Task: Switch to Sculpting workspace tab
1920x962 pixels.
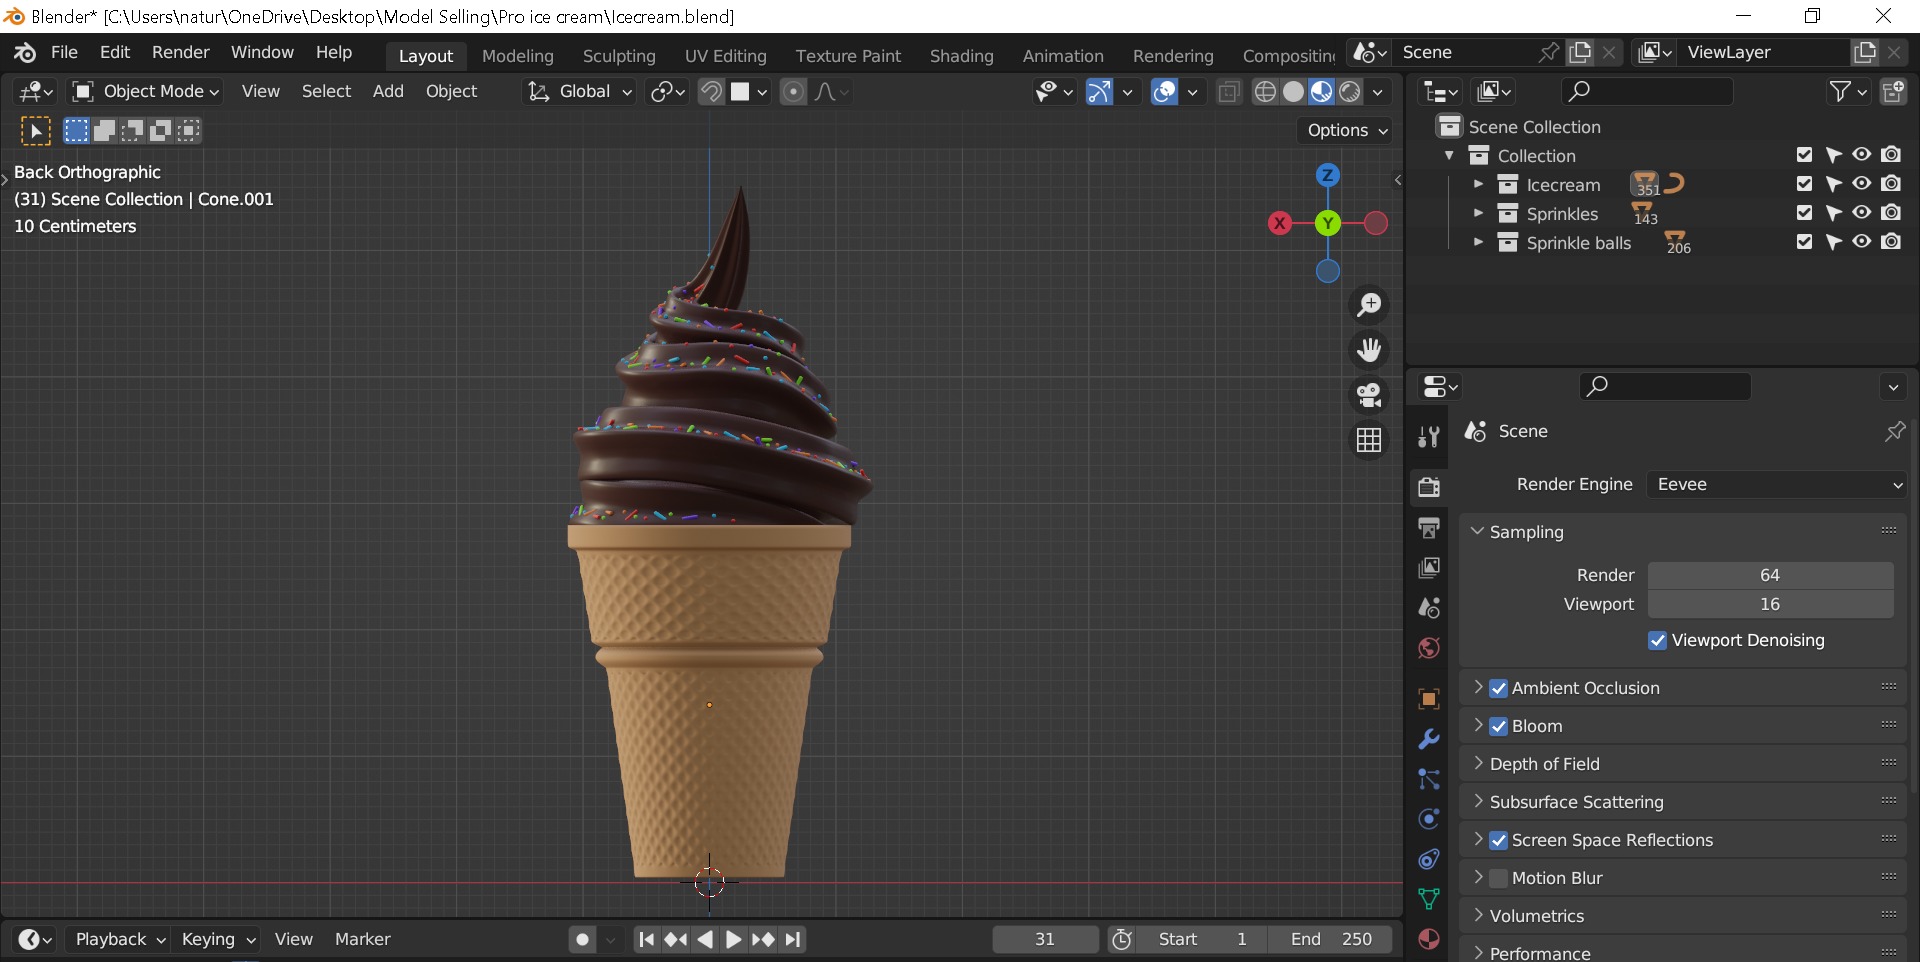Action: (619, 56)
